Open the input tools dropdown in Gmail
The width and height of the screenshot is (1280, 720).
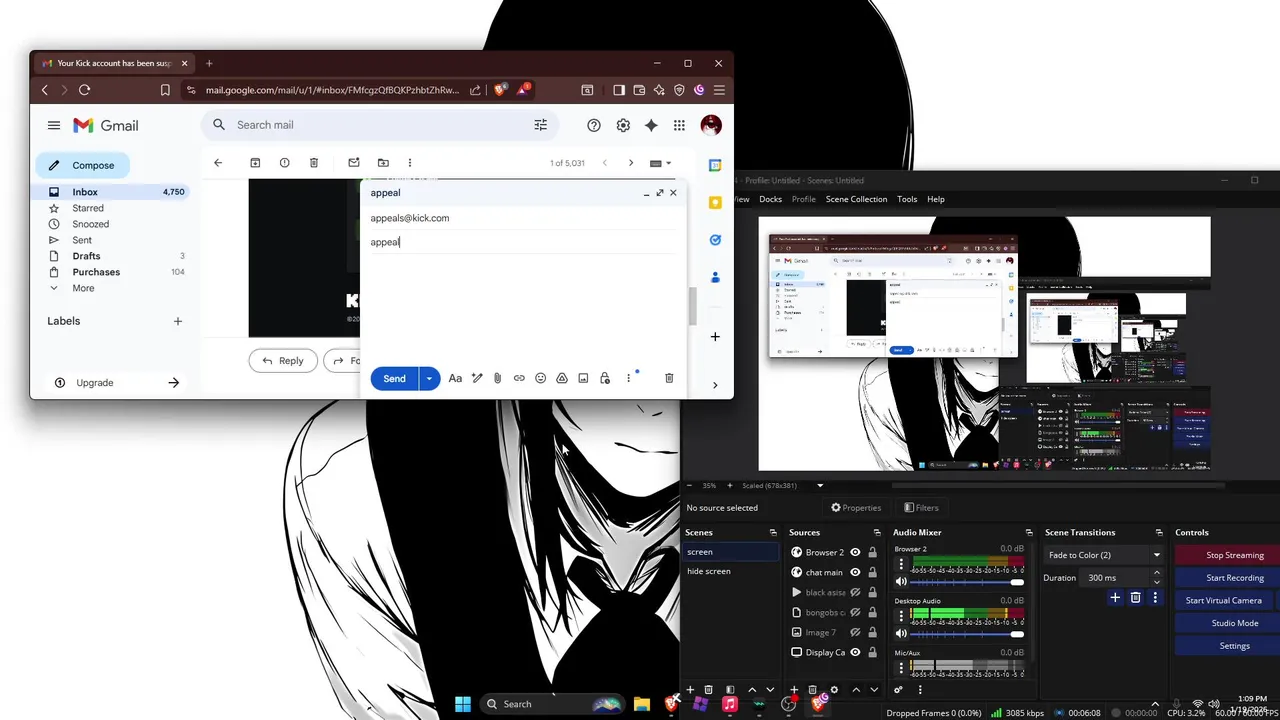(661, 163)
